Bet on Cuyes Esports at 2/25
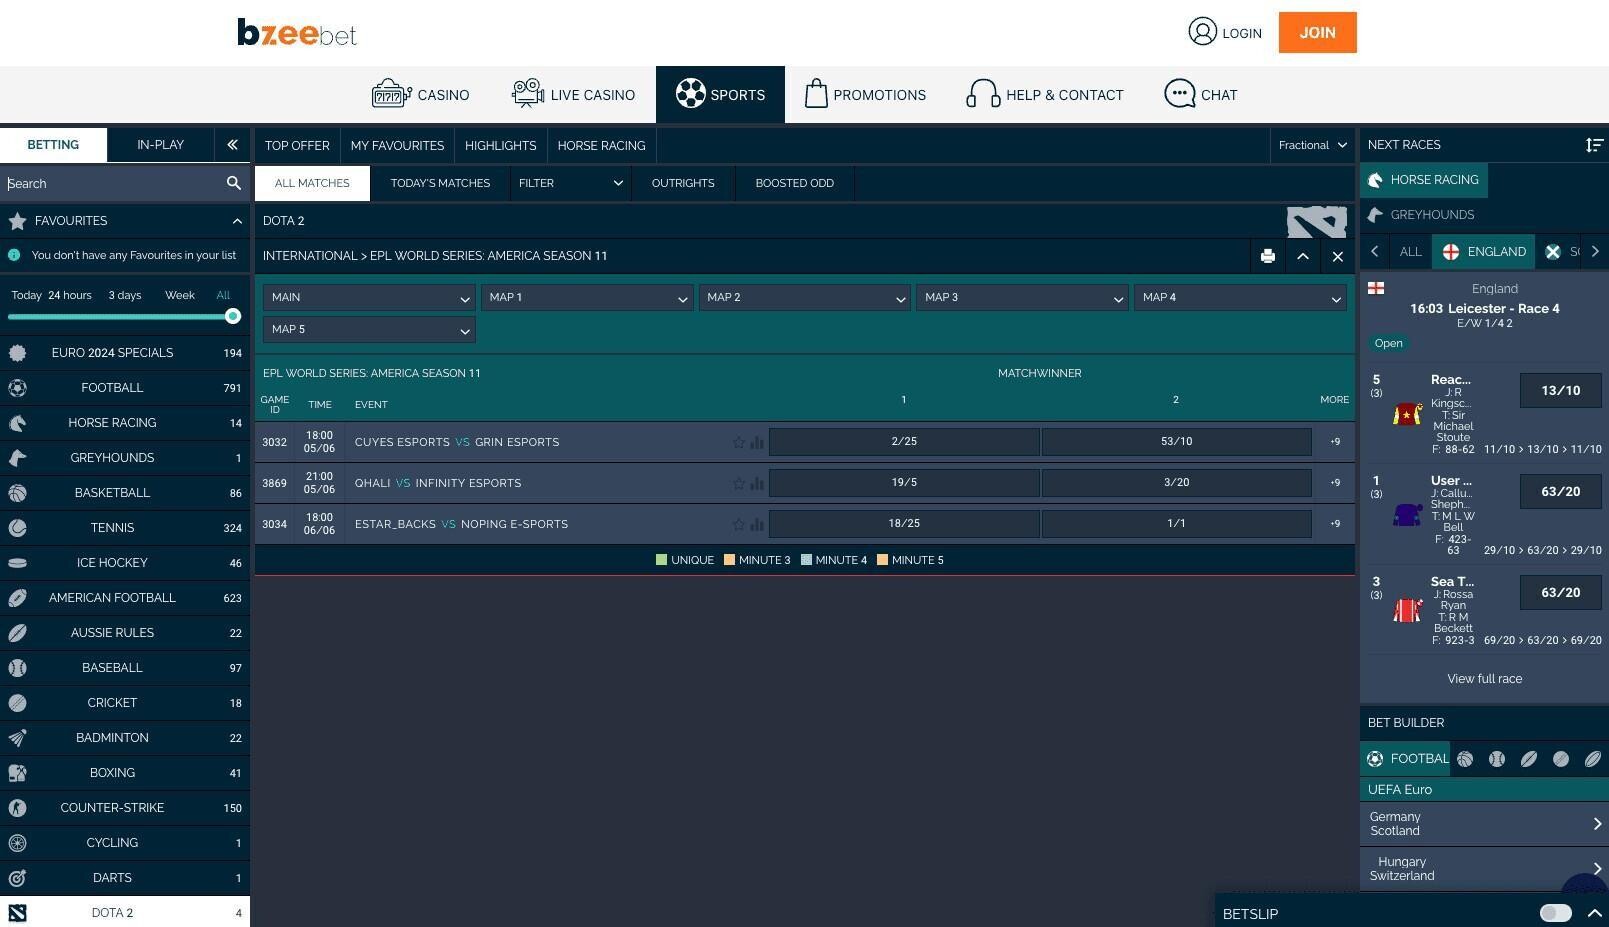This screenshot has width=1609, height=927. 904,442
